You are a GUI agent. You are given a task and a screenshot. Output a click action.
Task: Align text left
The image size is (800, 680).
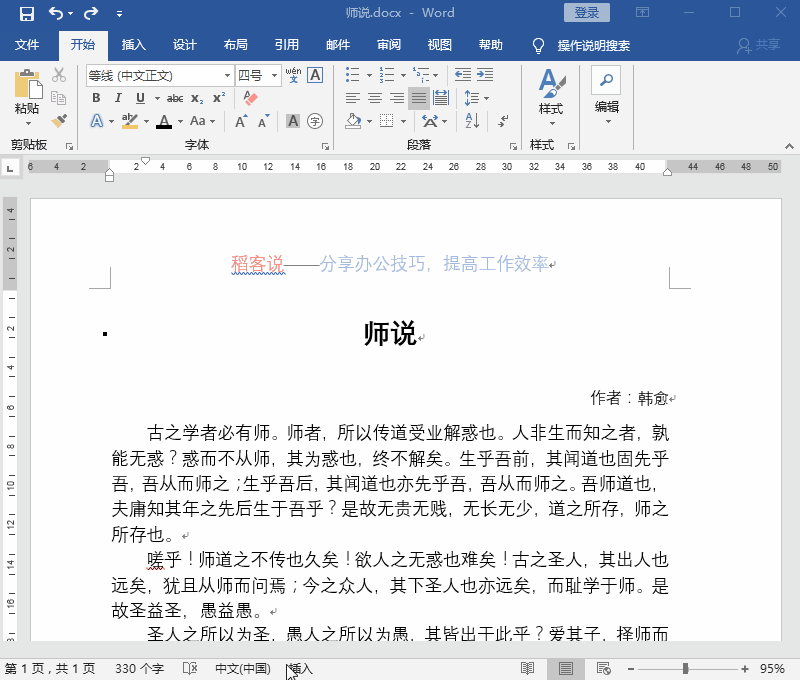[x=353, y=98]
